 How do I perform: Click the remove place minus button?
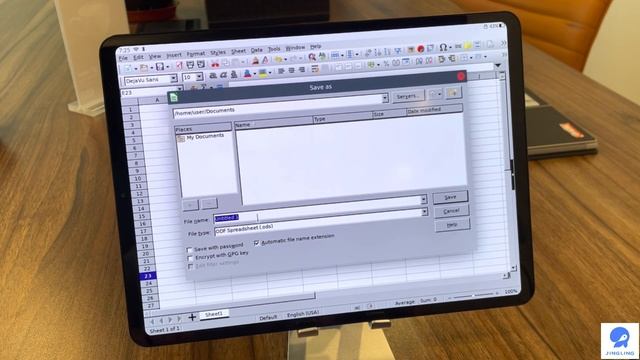click(x=209, y=203)
